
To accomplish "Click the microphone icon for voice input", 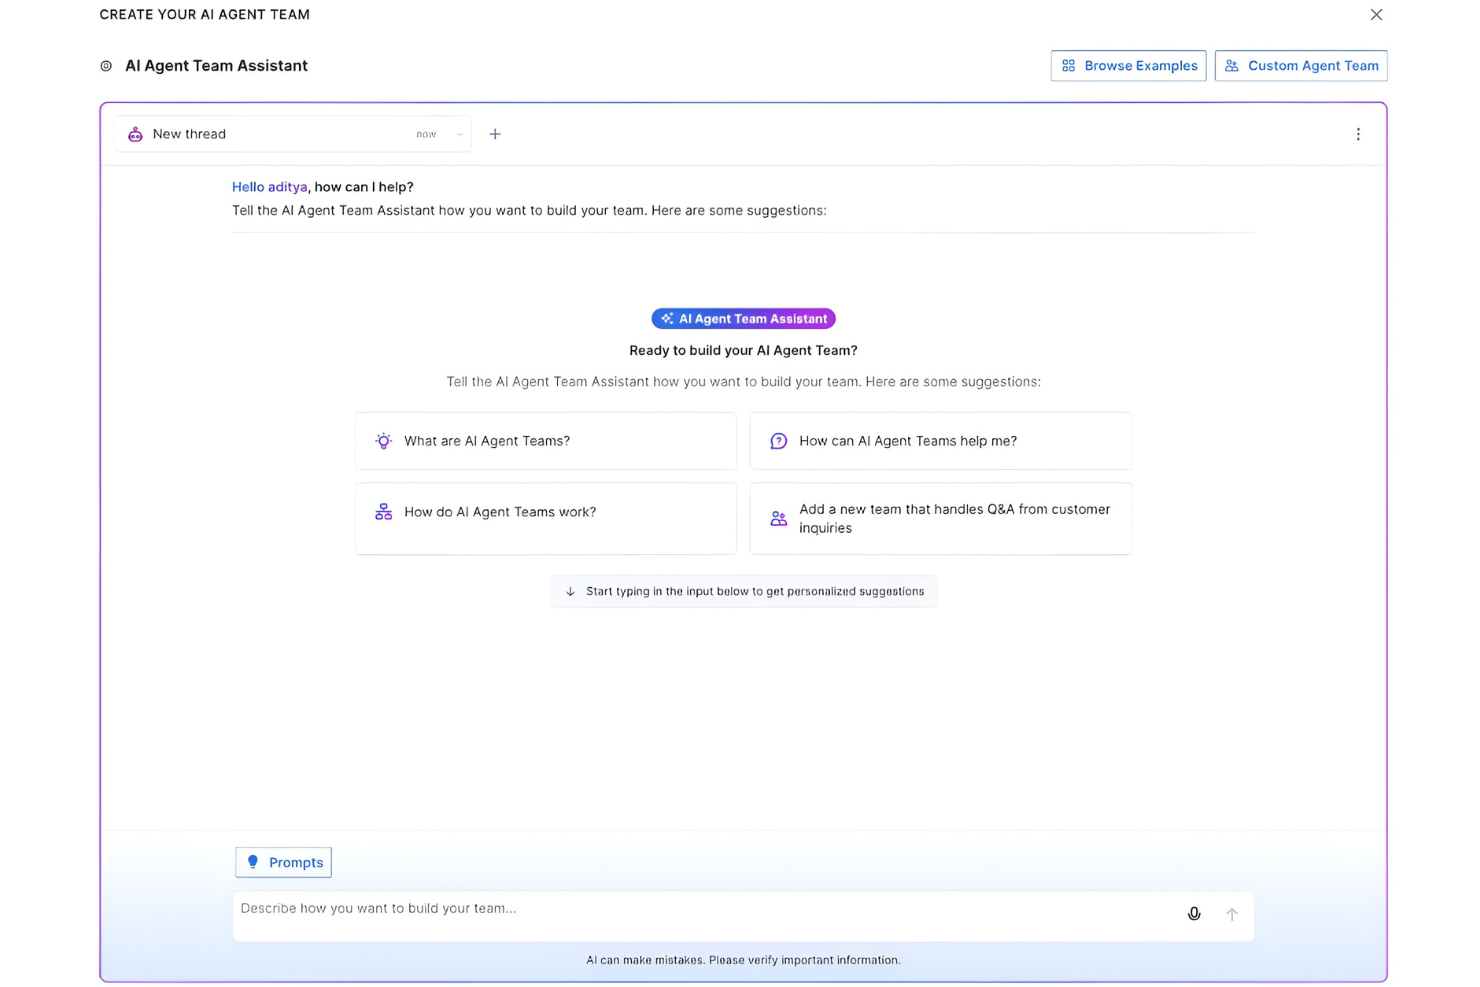I will 1194,914.
